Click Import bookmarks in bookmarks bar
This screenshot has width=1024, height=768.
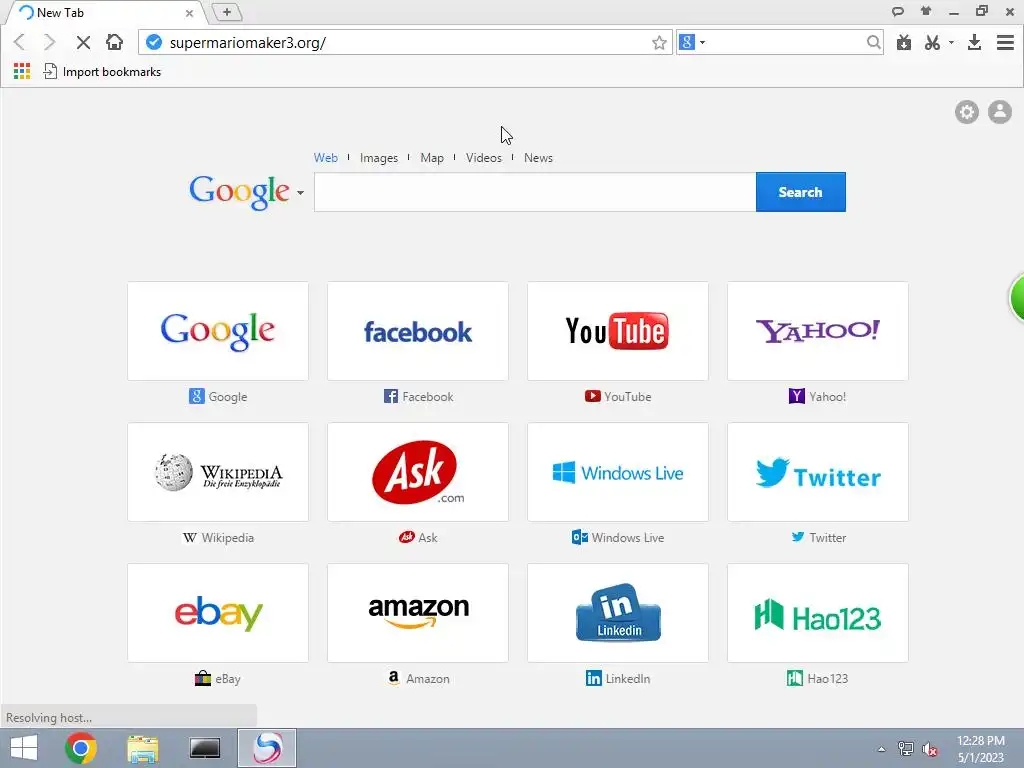103,71
